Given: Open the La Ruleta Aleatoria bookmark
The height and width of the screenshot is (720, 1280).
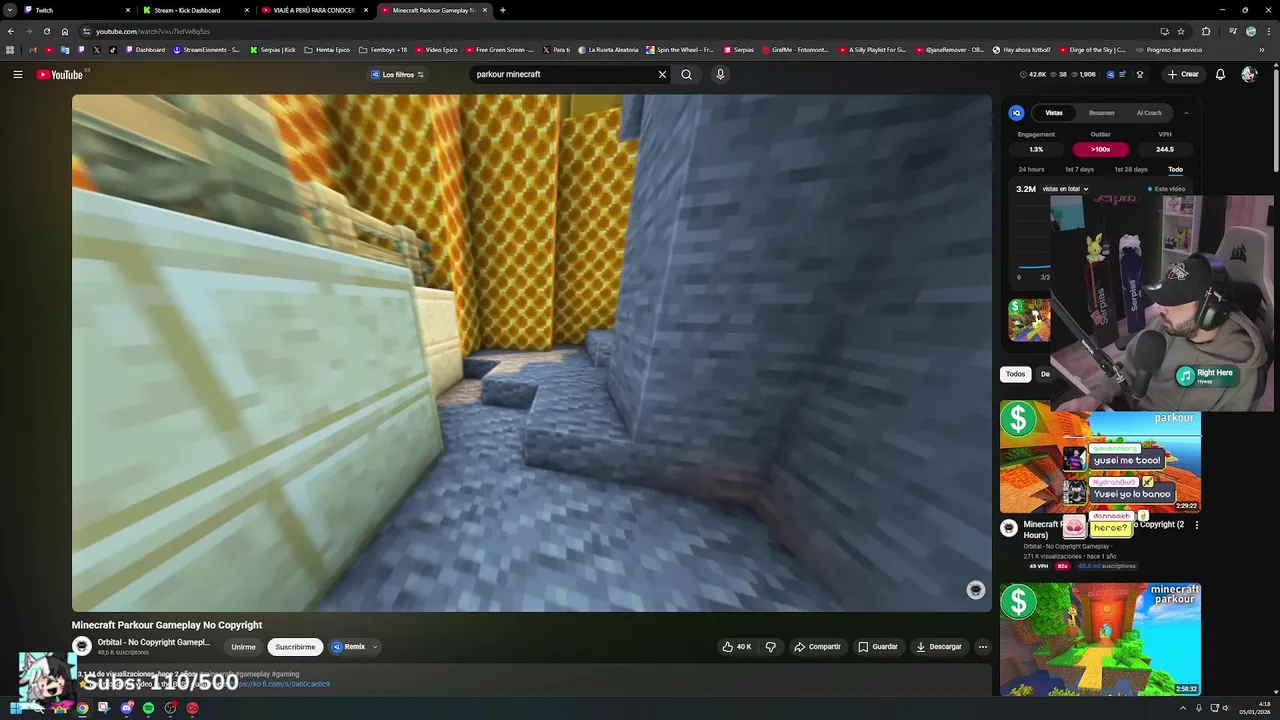Looking at the screenshot, I should click(609, 50).
